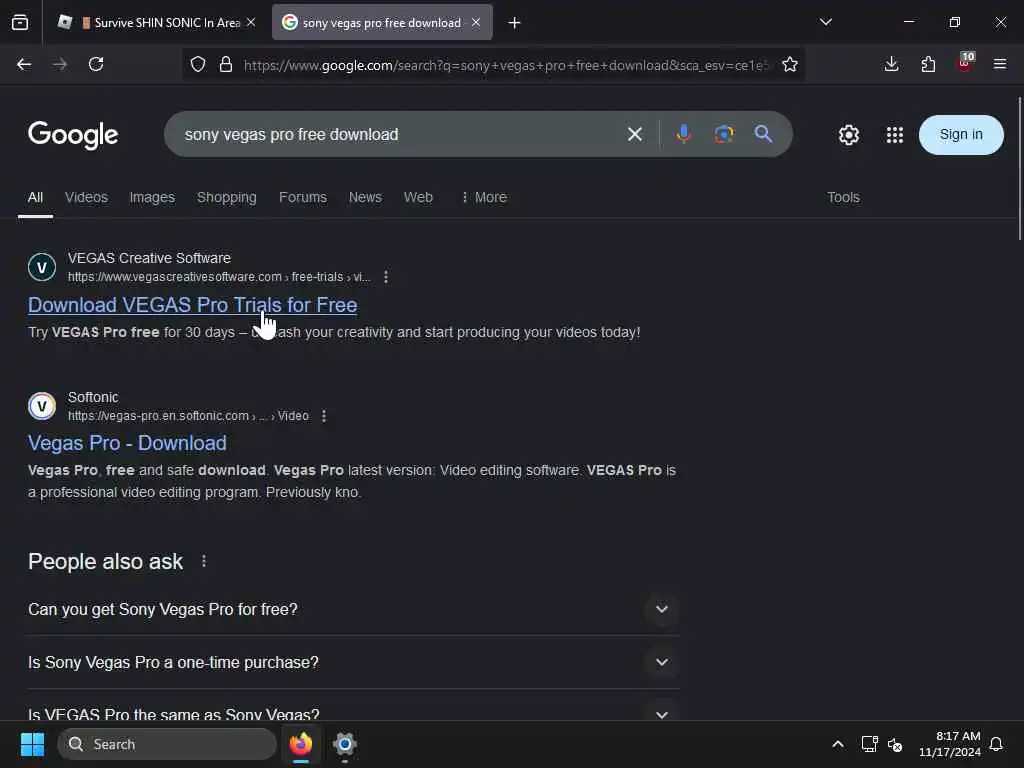Close the sony vegas pro search tab

(x=476, y=22)
